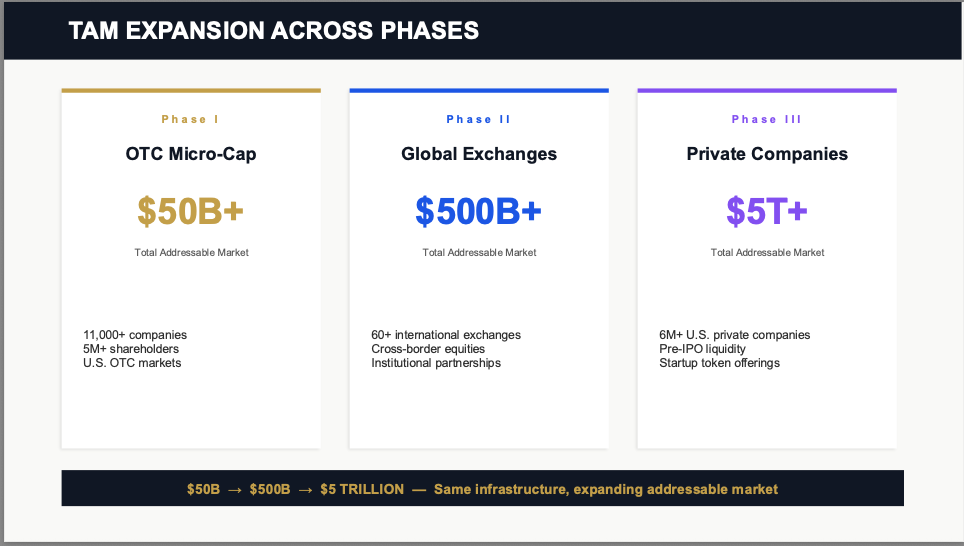Select the "Cross-border equities" line
This screenshot has height=546, width=964.
tap(428, 349)
